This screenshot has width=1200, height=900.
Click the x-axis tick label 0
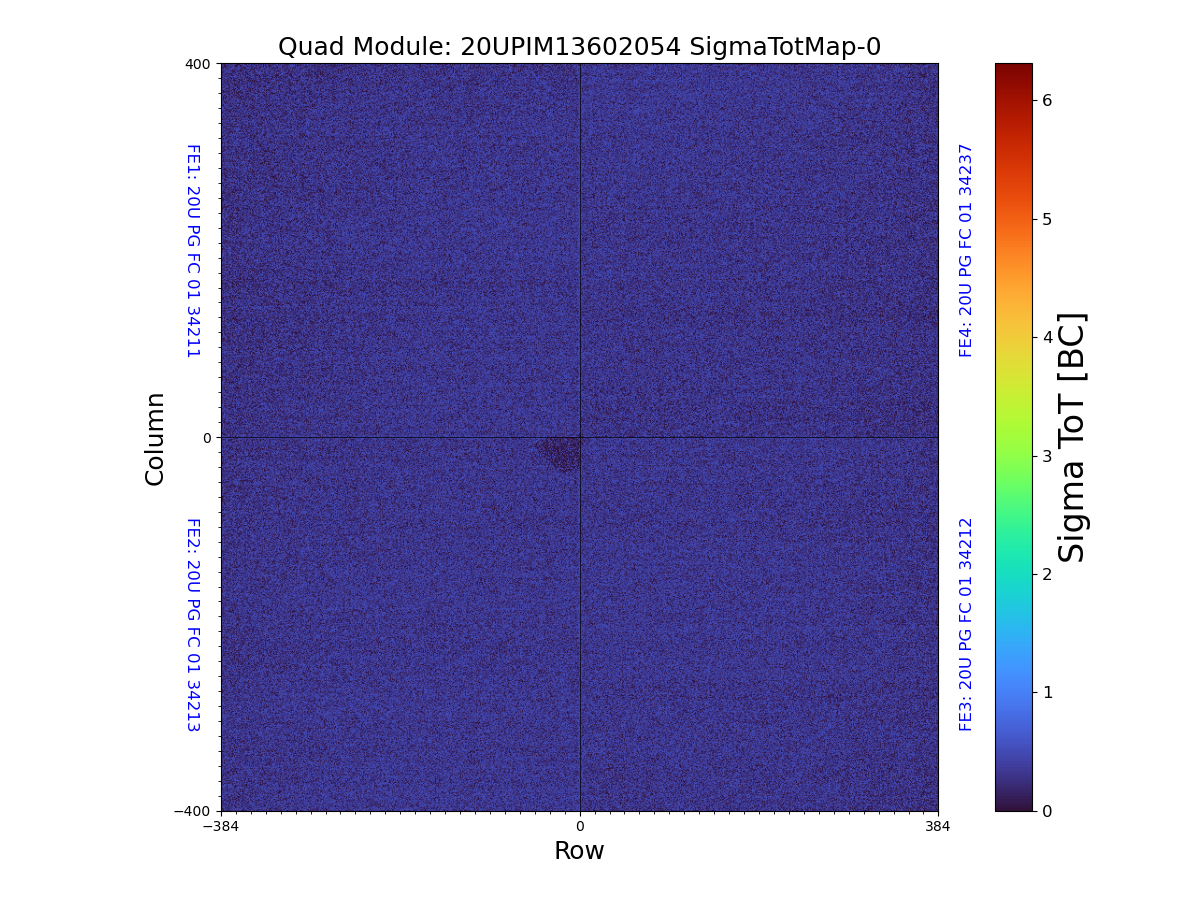(579, 827)
